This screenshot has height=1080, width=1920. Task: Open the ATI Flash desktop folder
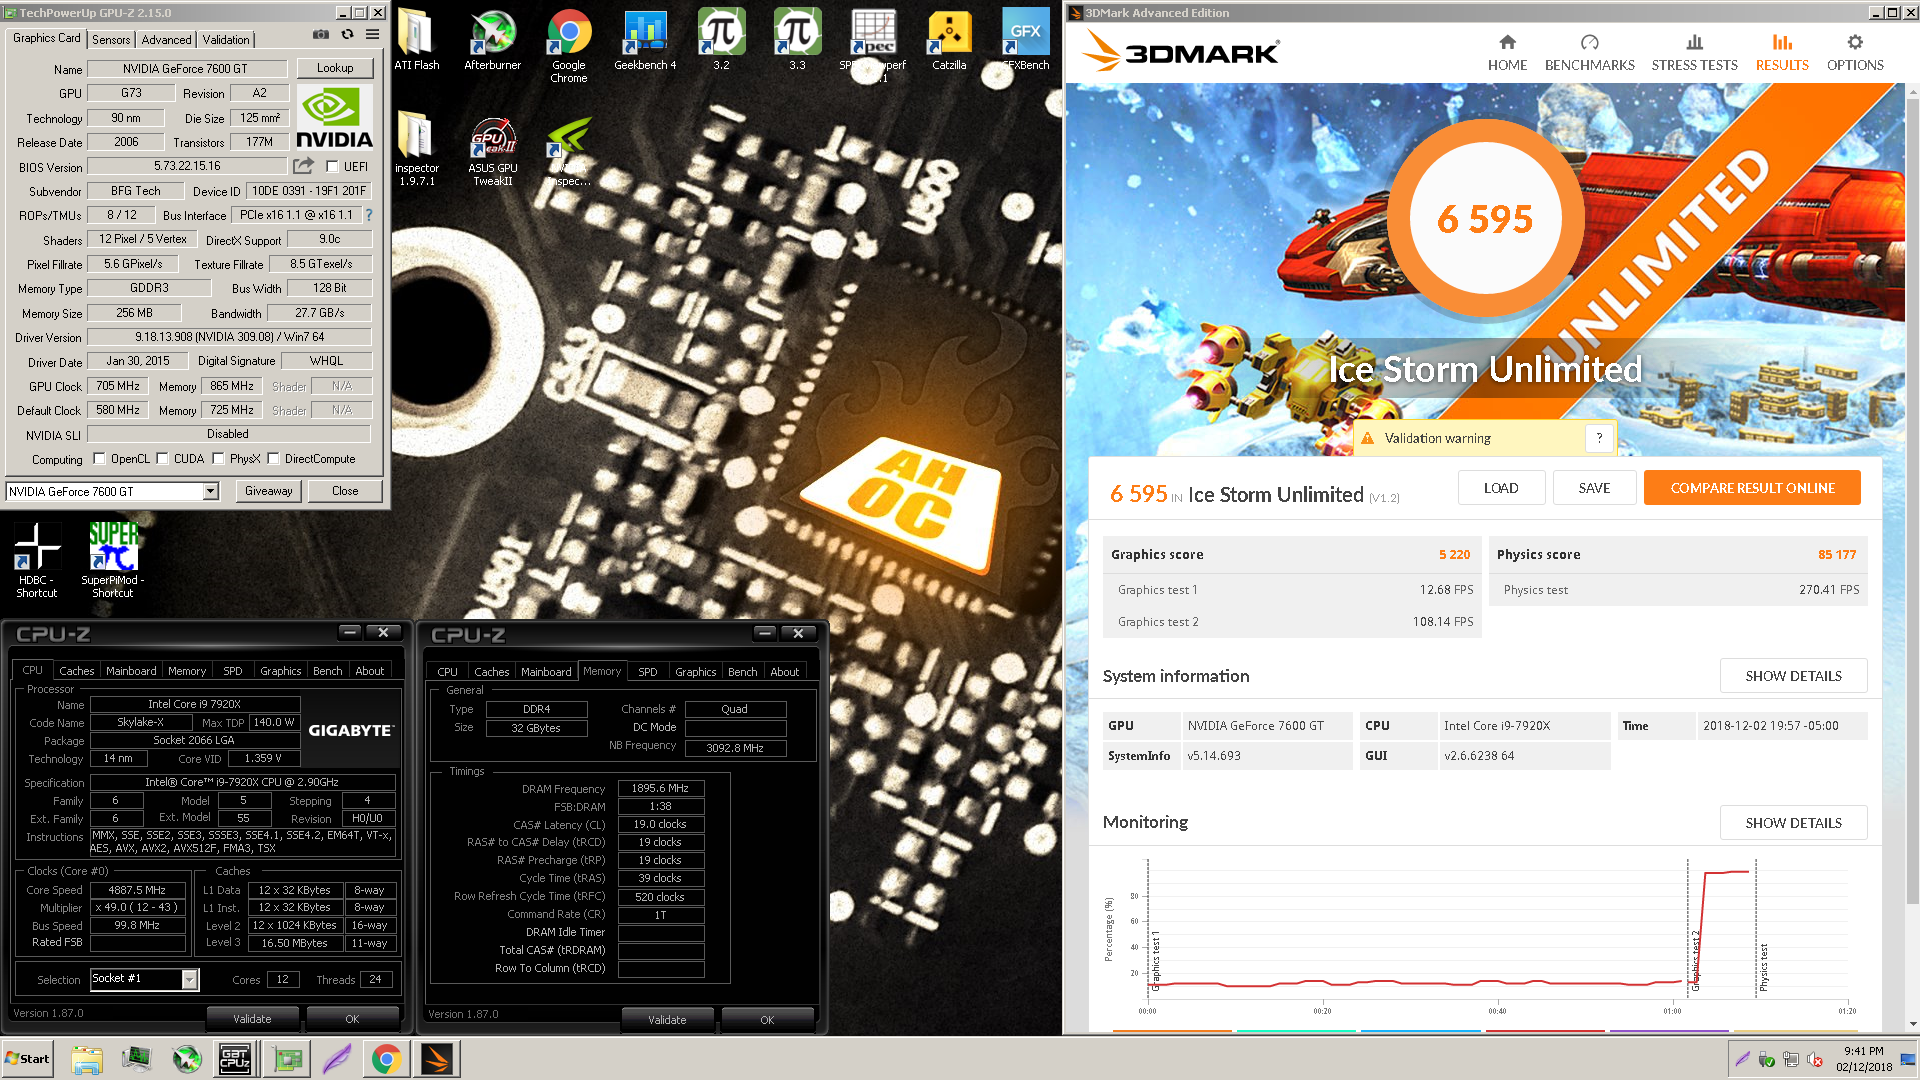point(416,40)
